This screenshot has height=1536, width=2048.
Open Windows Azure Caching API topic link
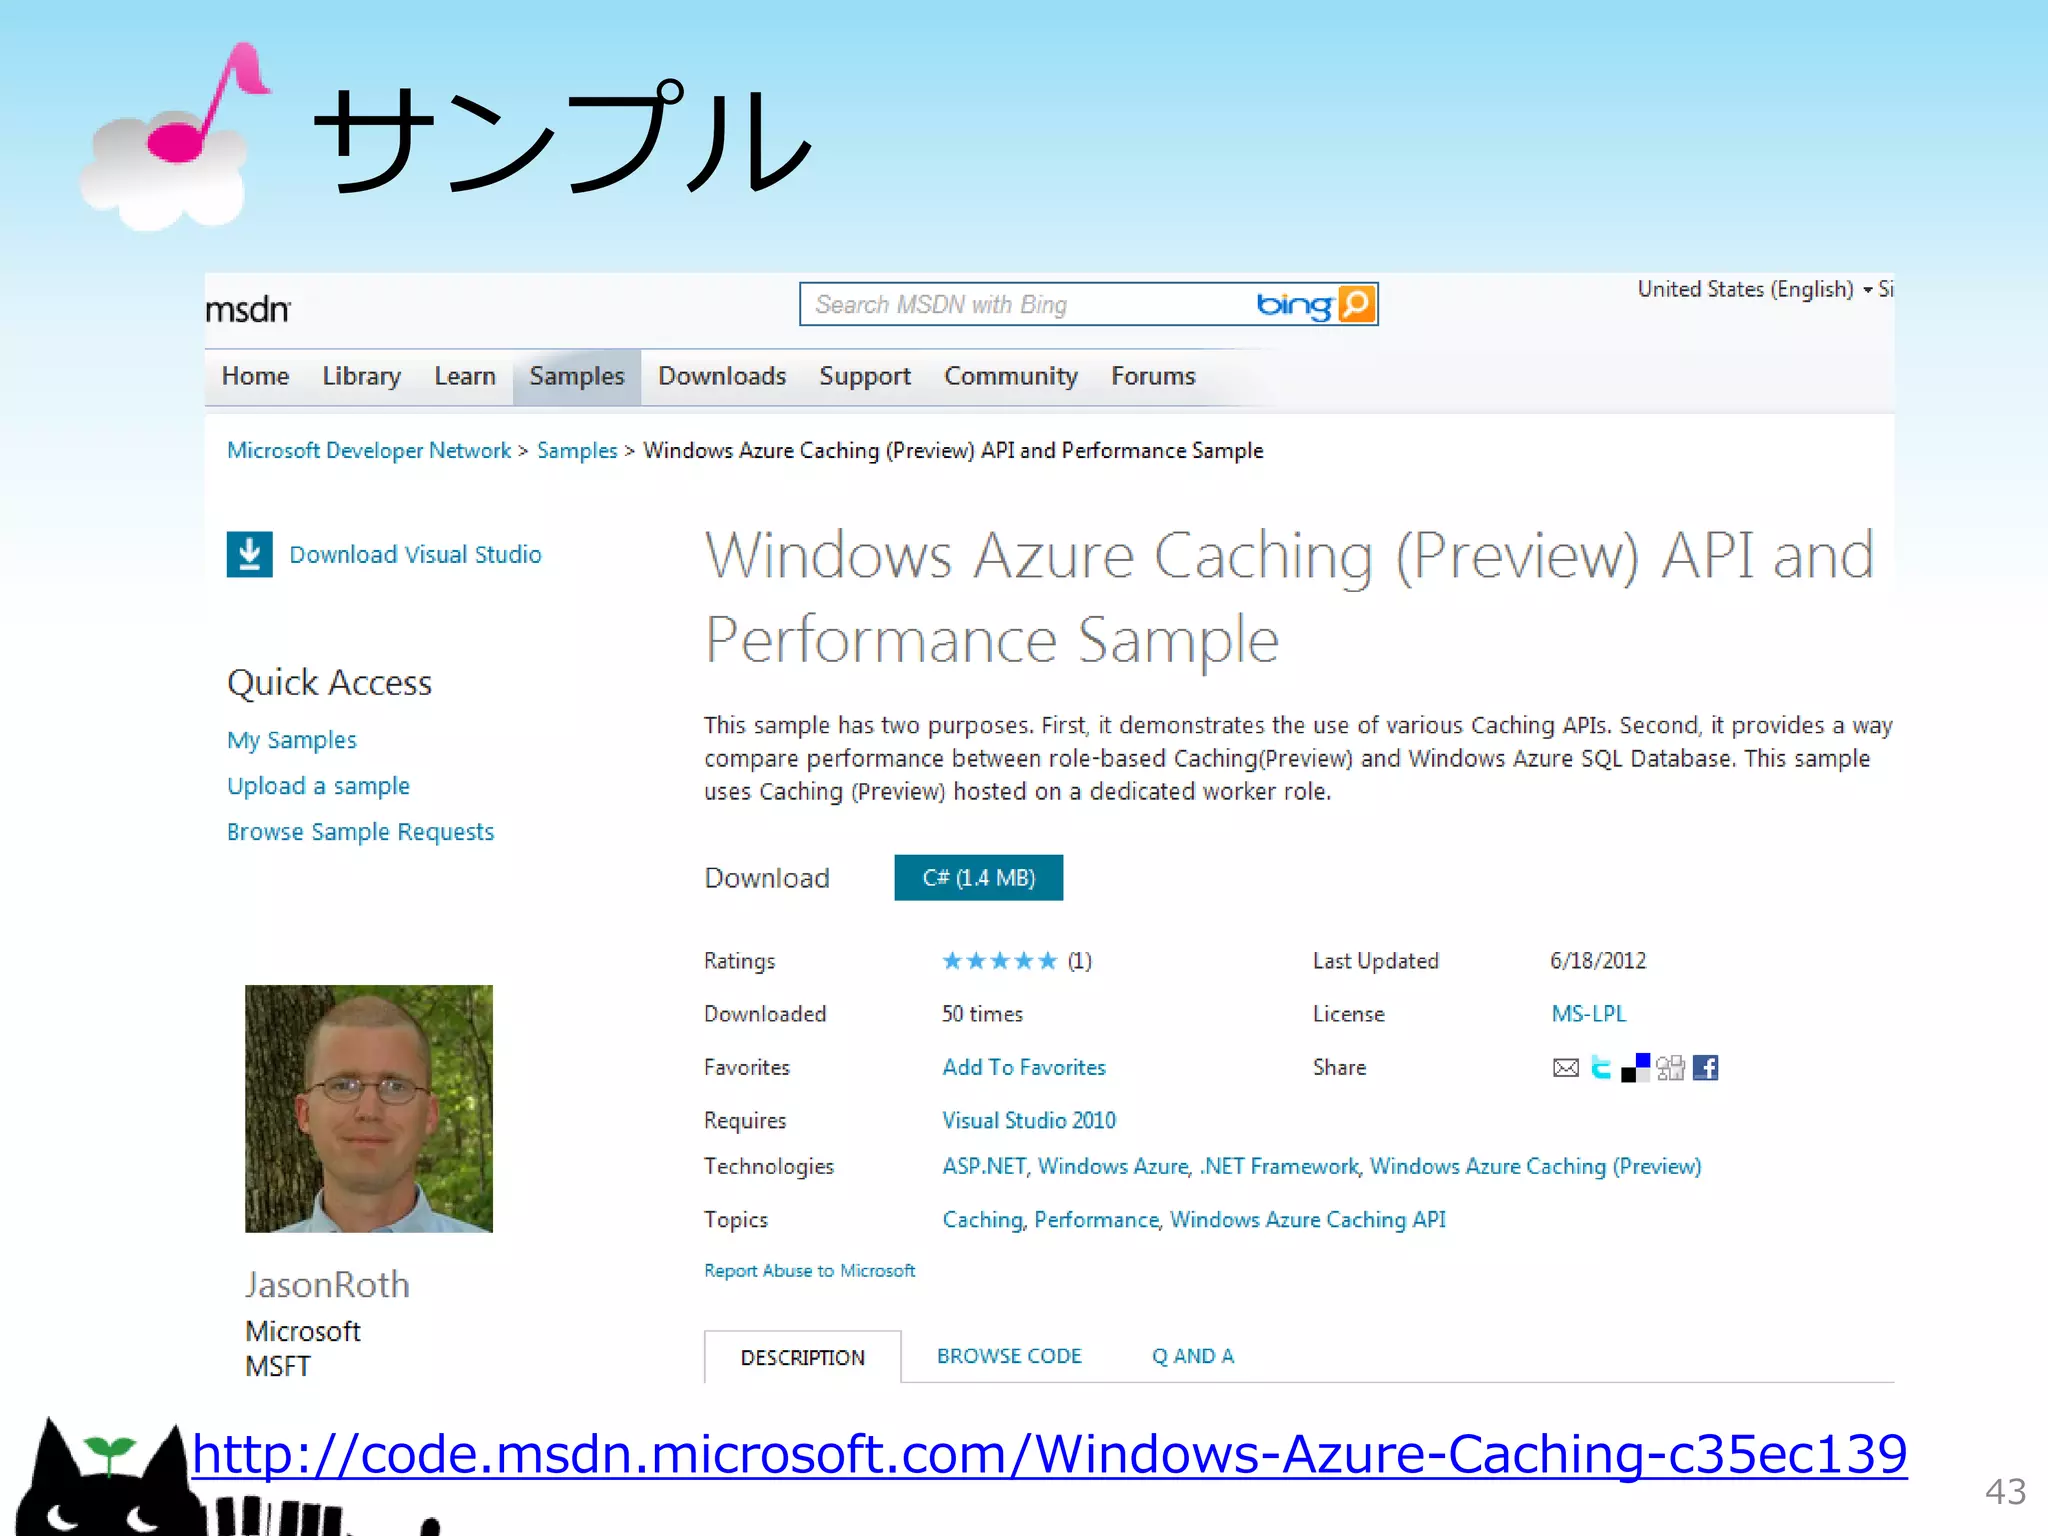pos(1308,1220)
